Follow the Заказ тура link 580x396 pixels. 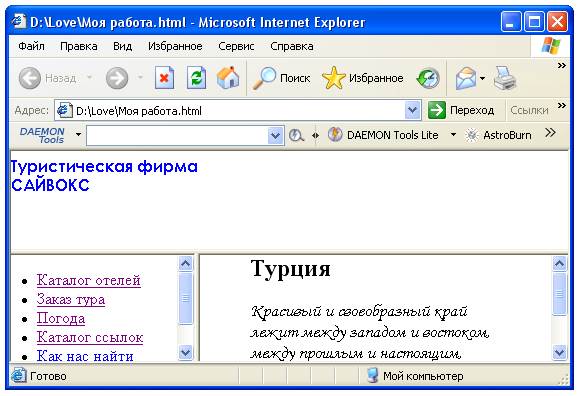[x=71, y=299]
